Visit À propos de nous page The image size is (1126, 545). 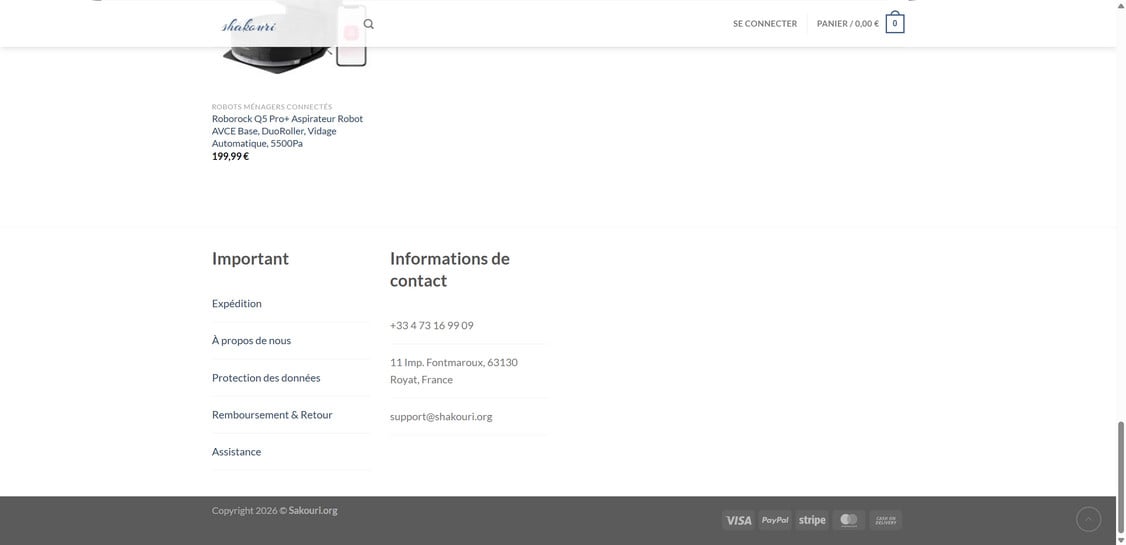pyautogui.click(x=251, y=340)
